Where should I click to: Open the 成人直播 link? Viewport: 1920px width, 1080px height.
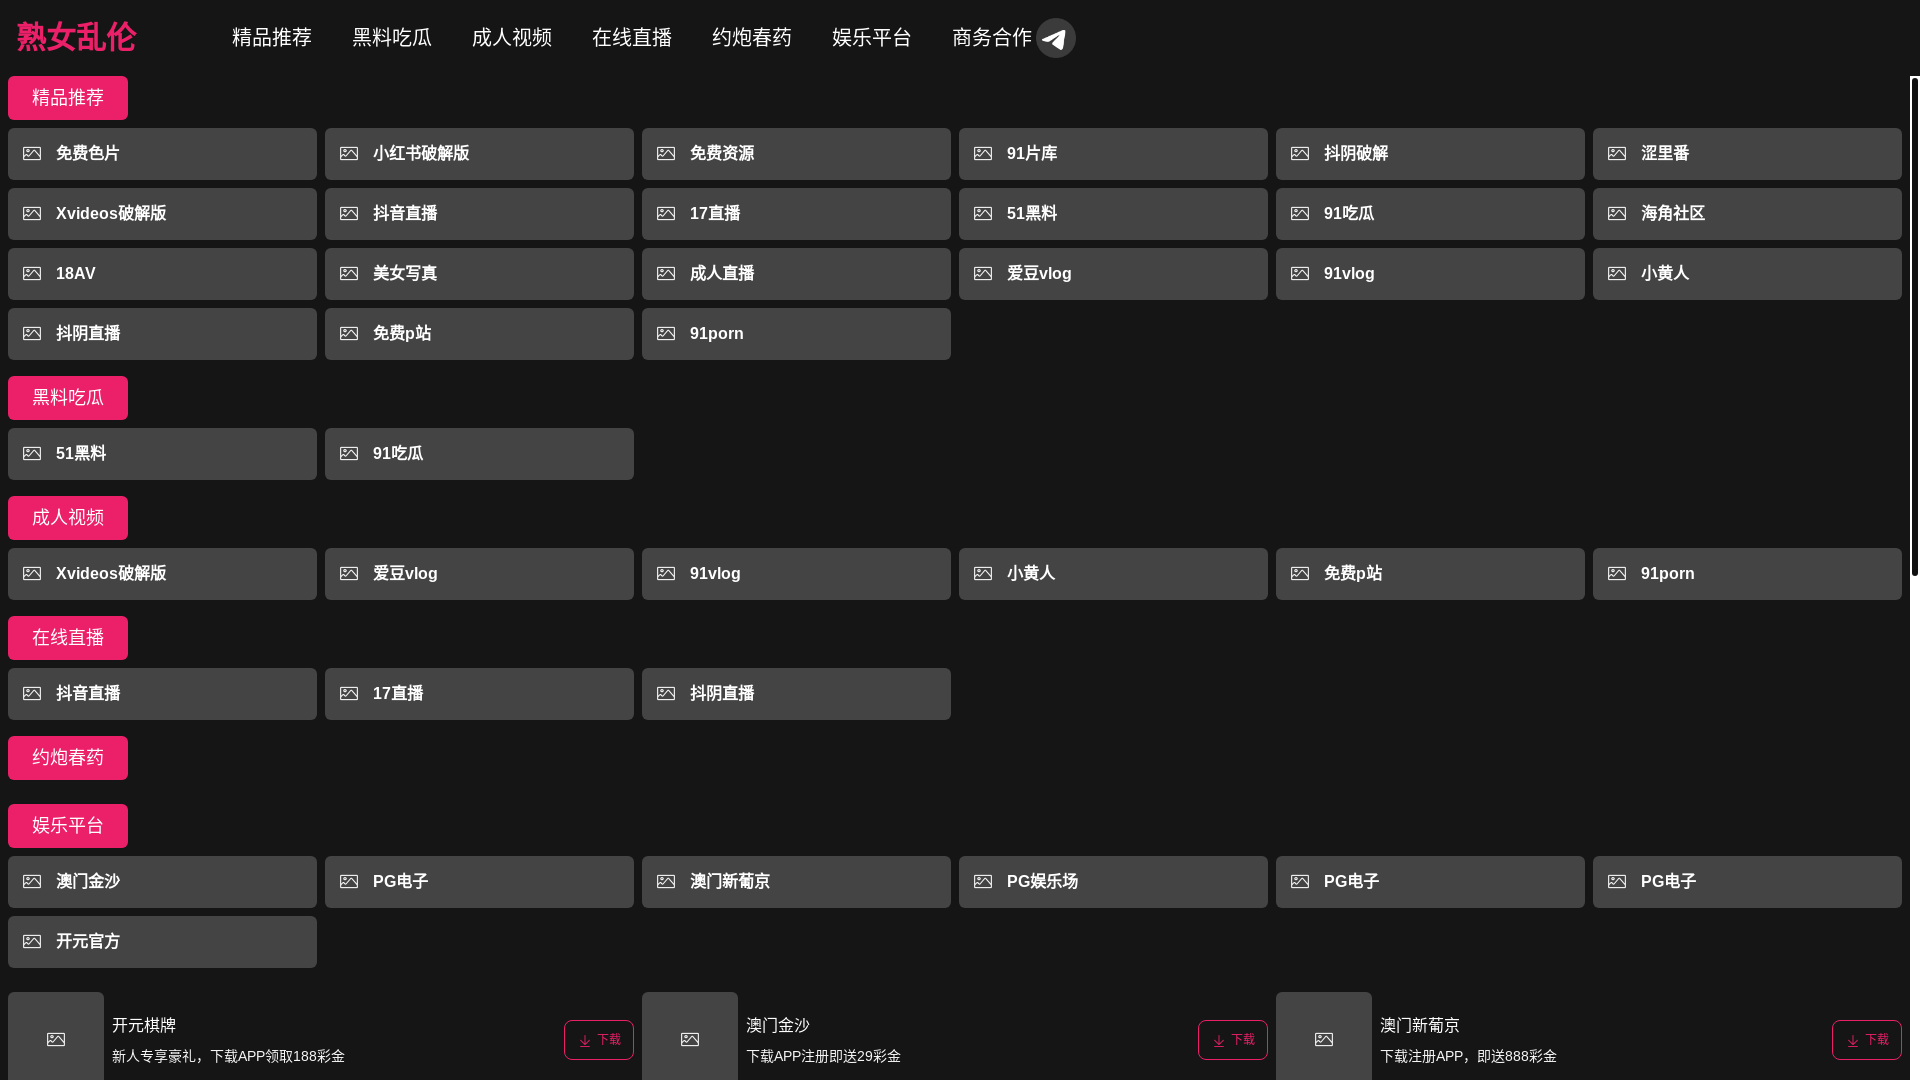point(796,274)
